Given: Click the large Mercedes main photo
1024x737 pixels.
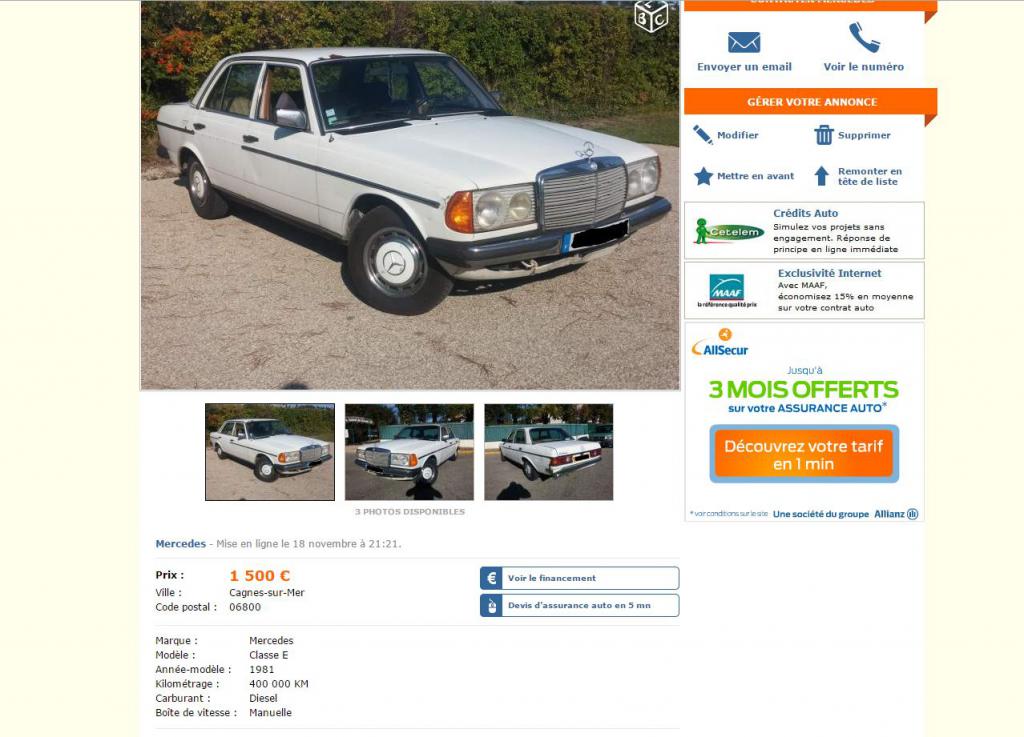Looking at the screenshot, I should (x=410, y=195).
